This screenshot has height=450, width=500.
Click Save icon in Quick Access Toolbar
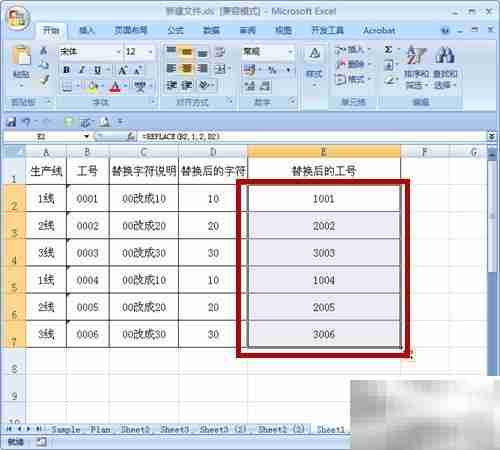(x=11, y=122)
